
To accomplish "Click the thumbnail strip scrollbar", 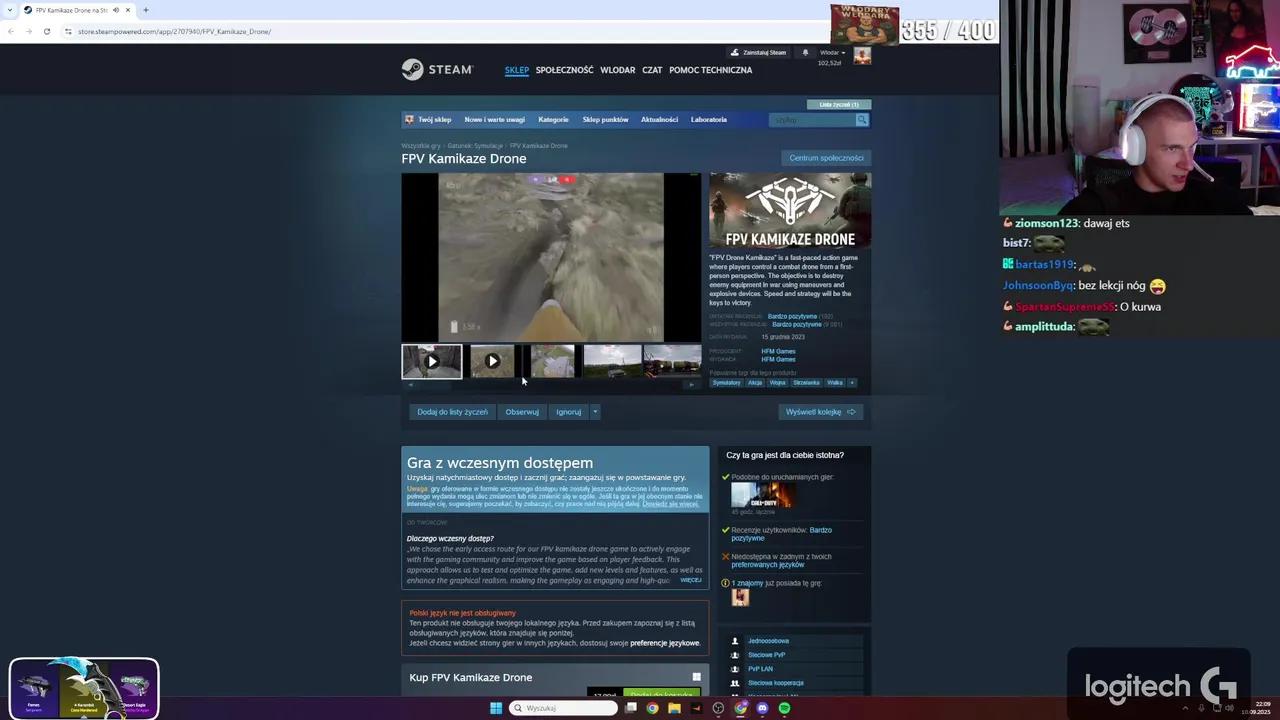I will coord(551,384).
